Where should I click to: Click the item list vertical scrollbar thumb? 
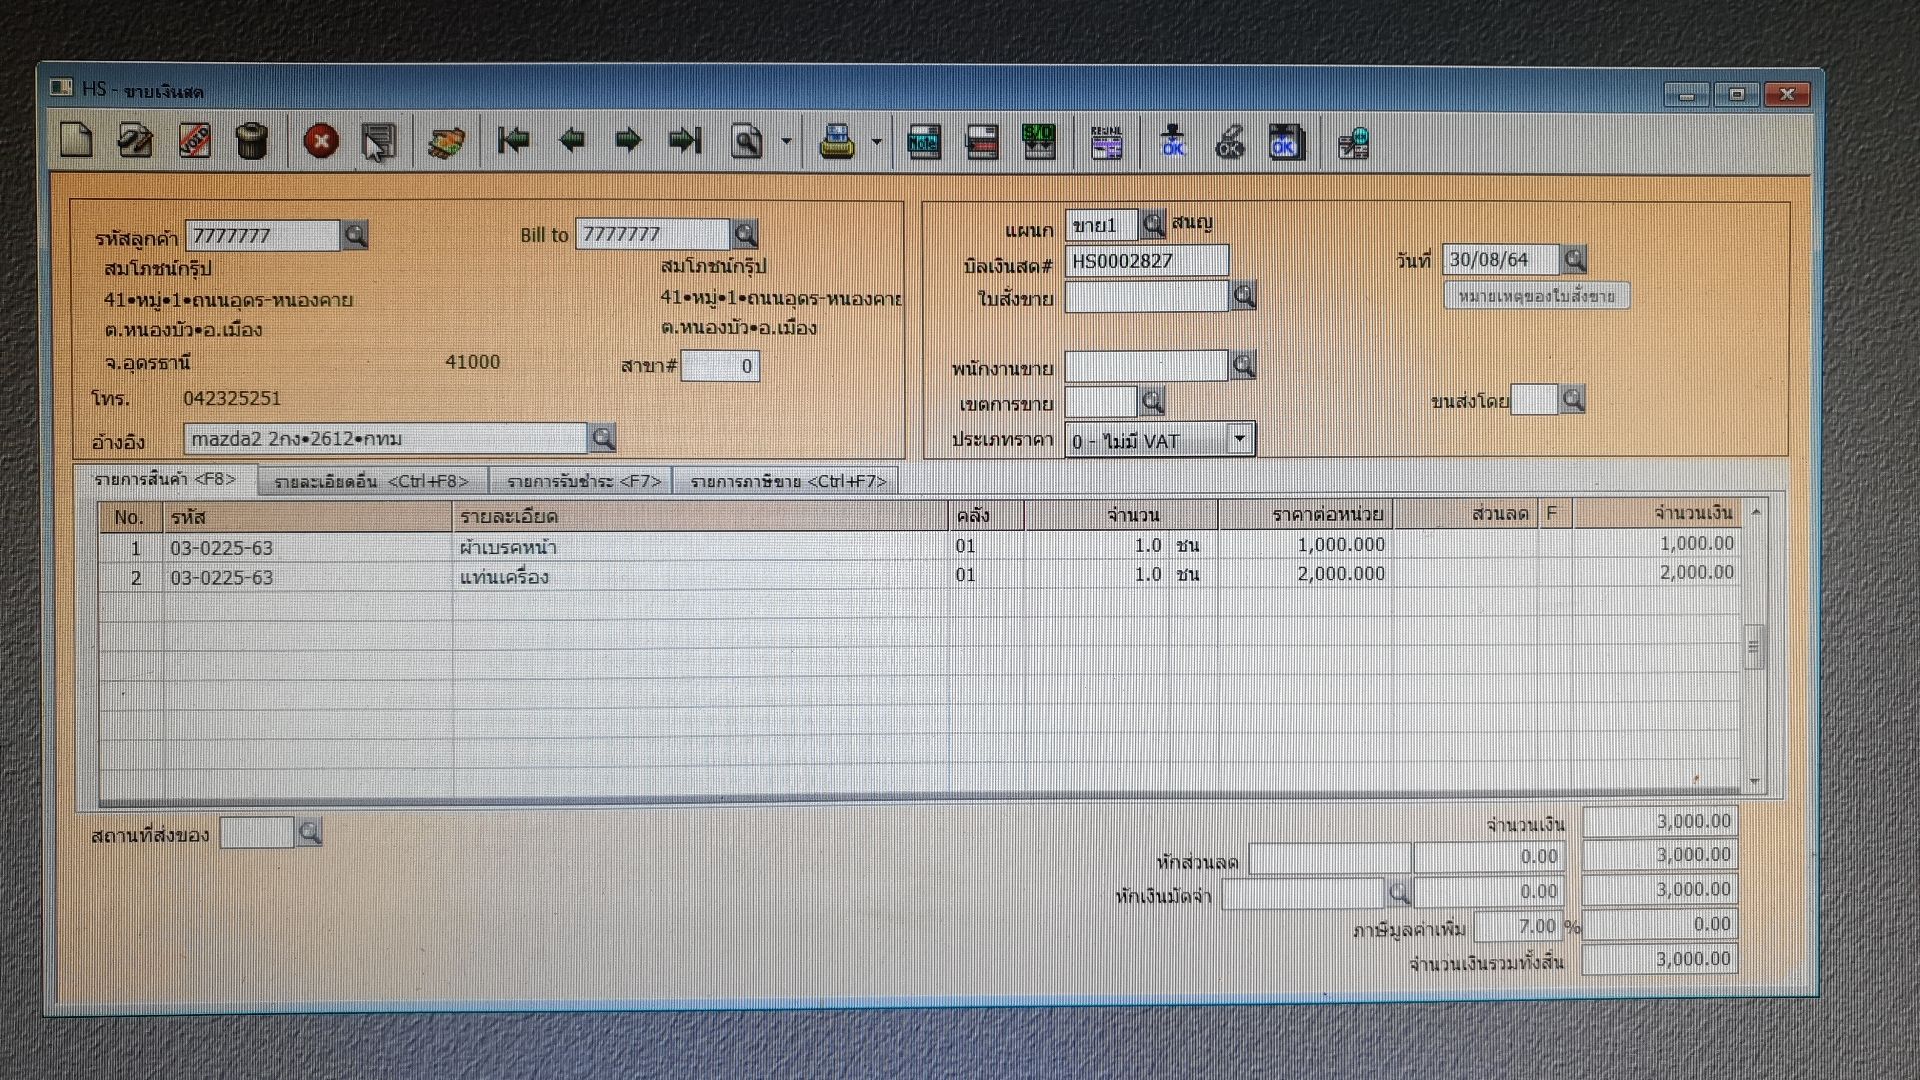pos(1753,648)
